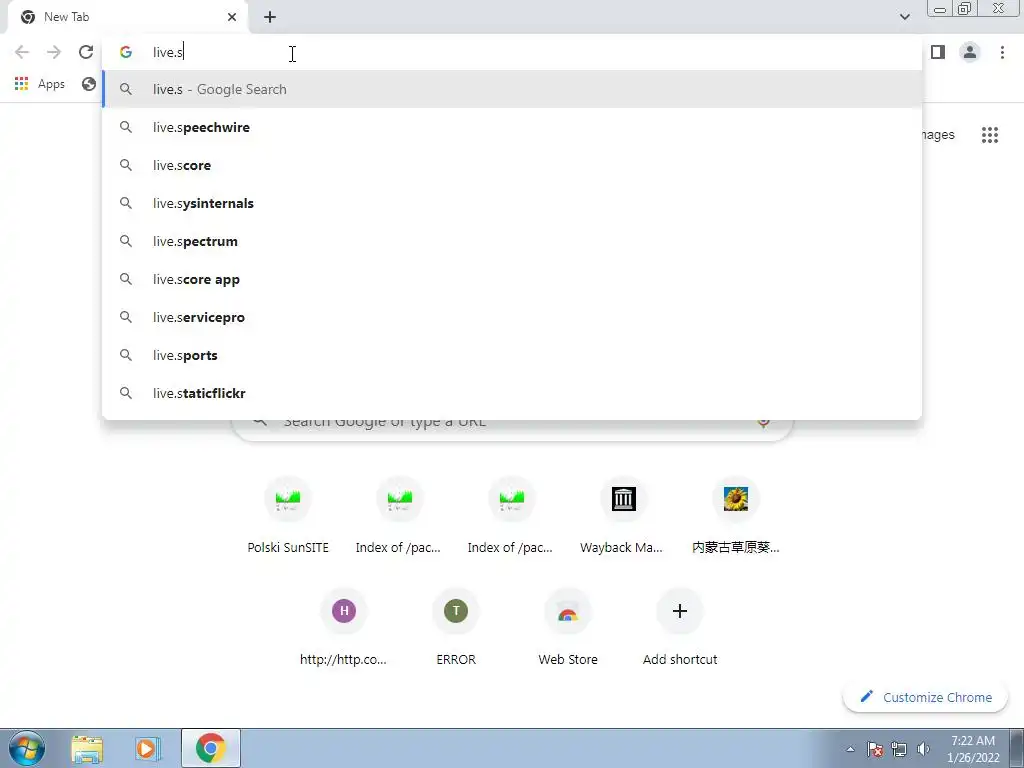
Task: Click the browser Reload button
Action: point(86,52)
